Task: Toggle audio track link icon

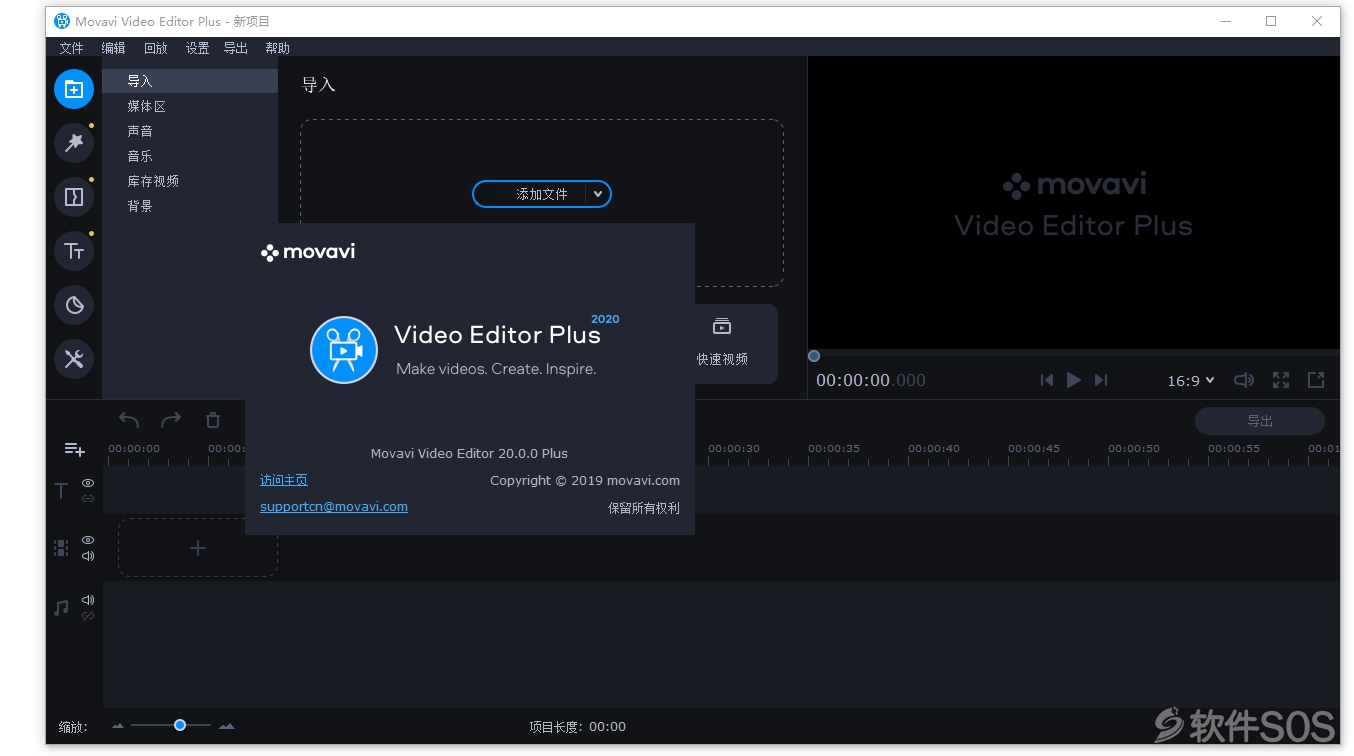Action: tap(88, 616)
